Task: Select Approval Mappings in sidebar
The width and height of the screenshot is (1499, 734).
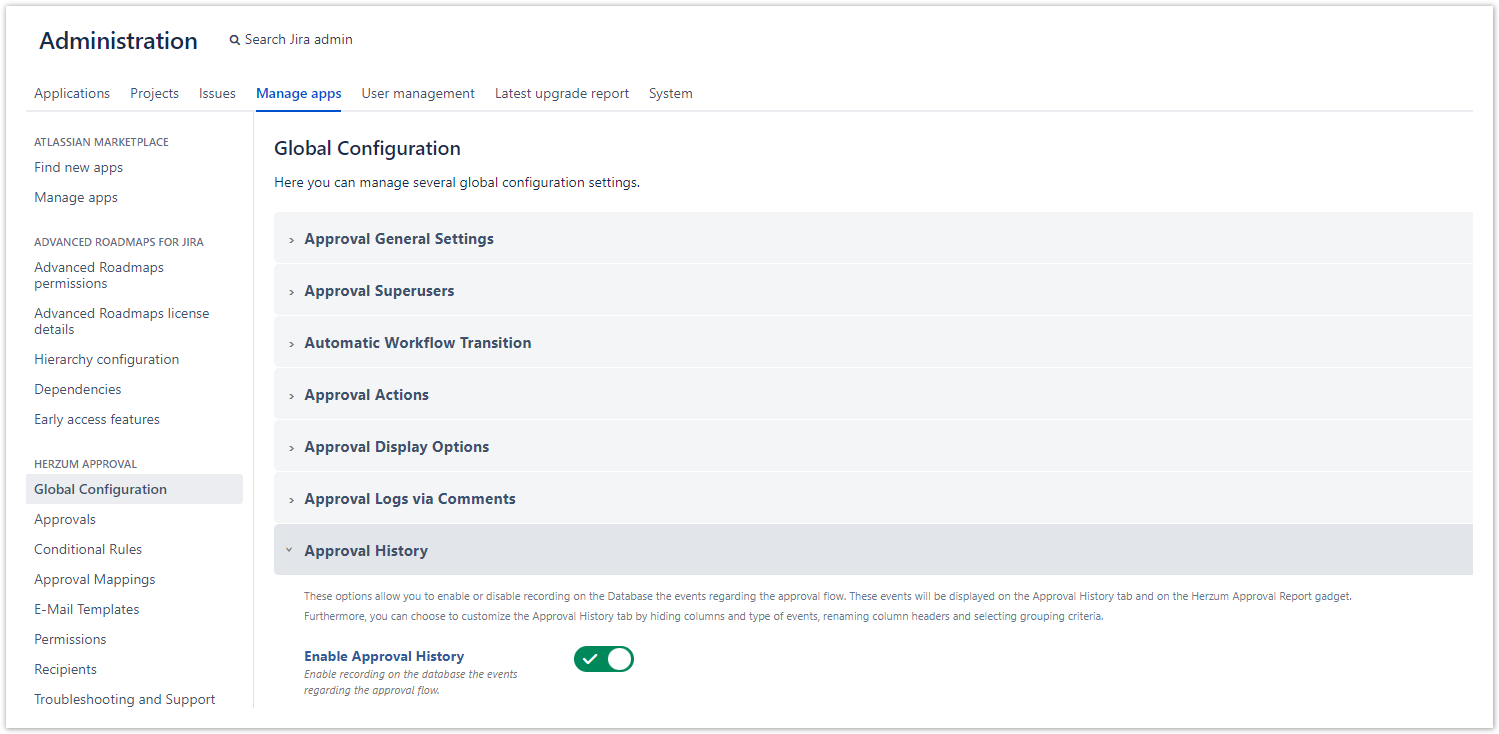Action: [x=94, y=579]
